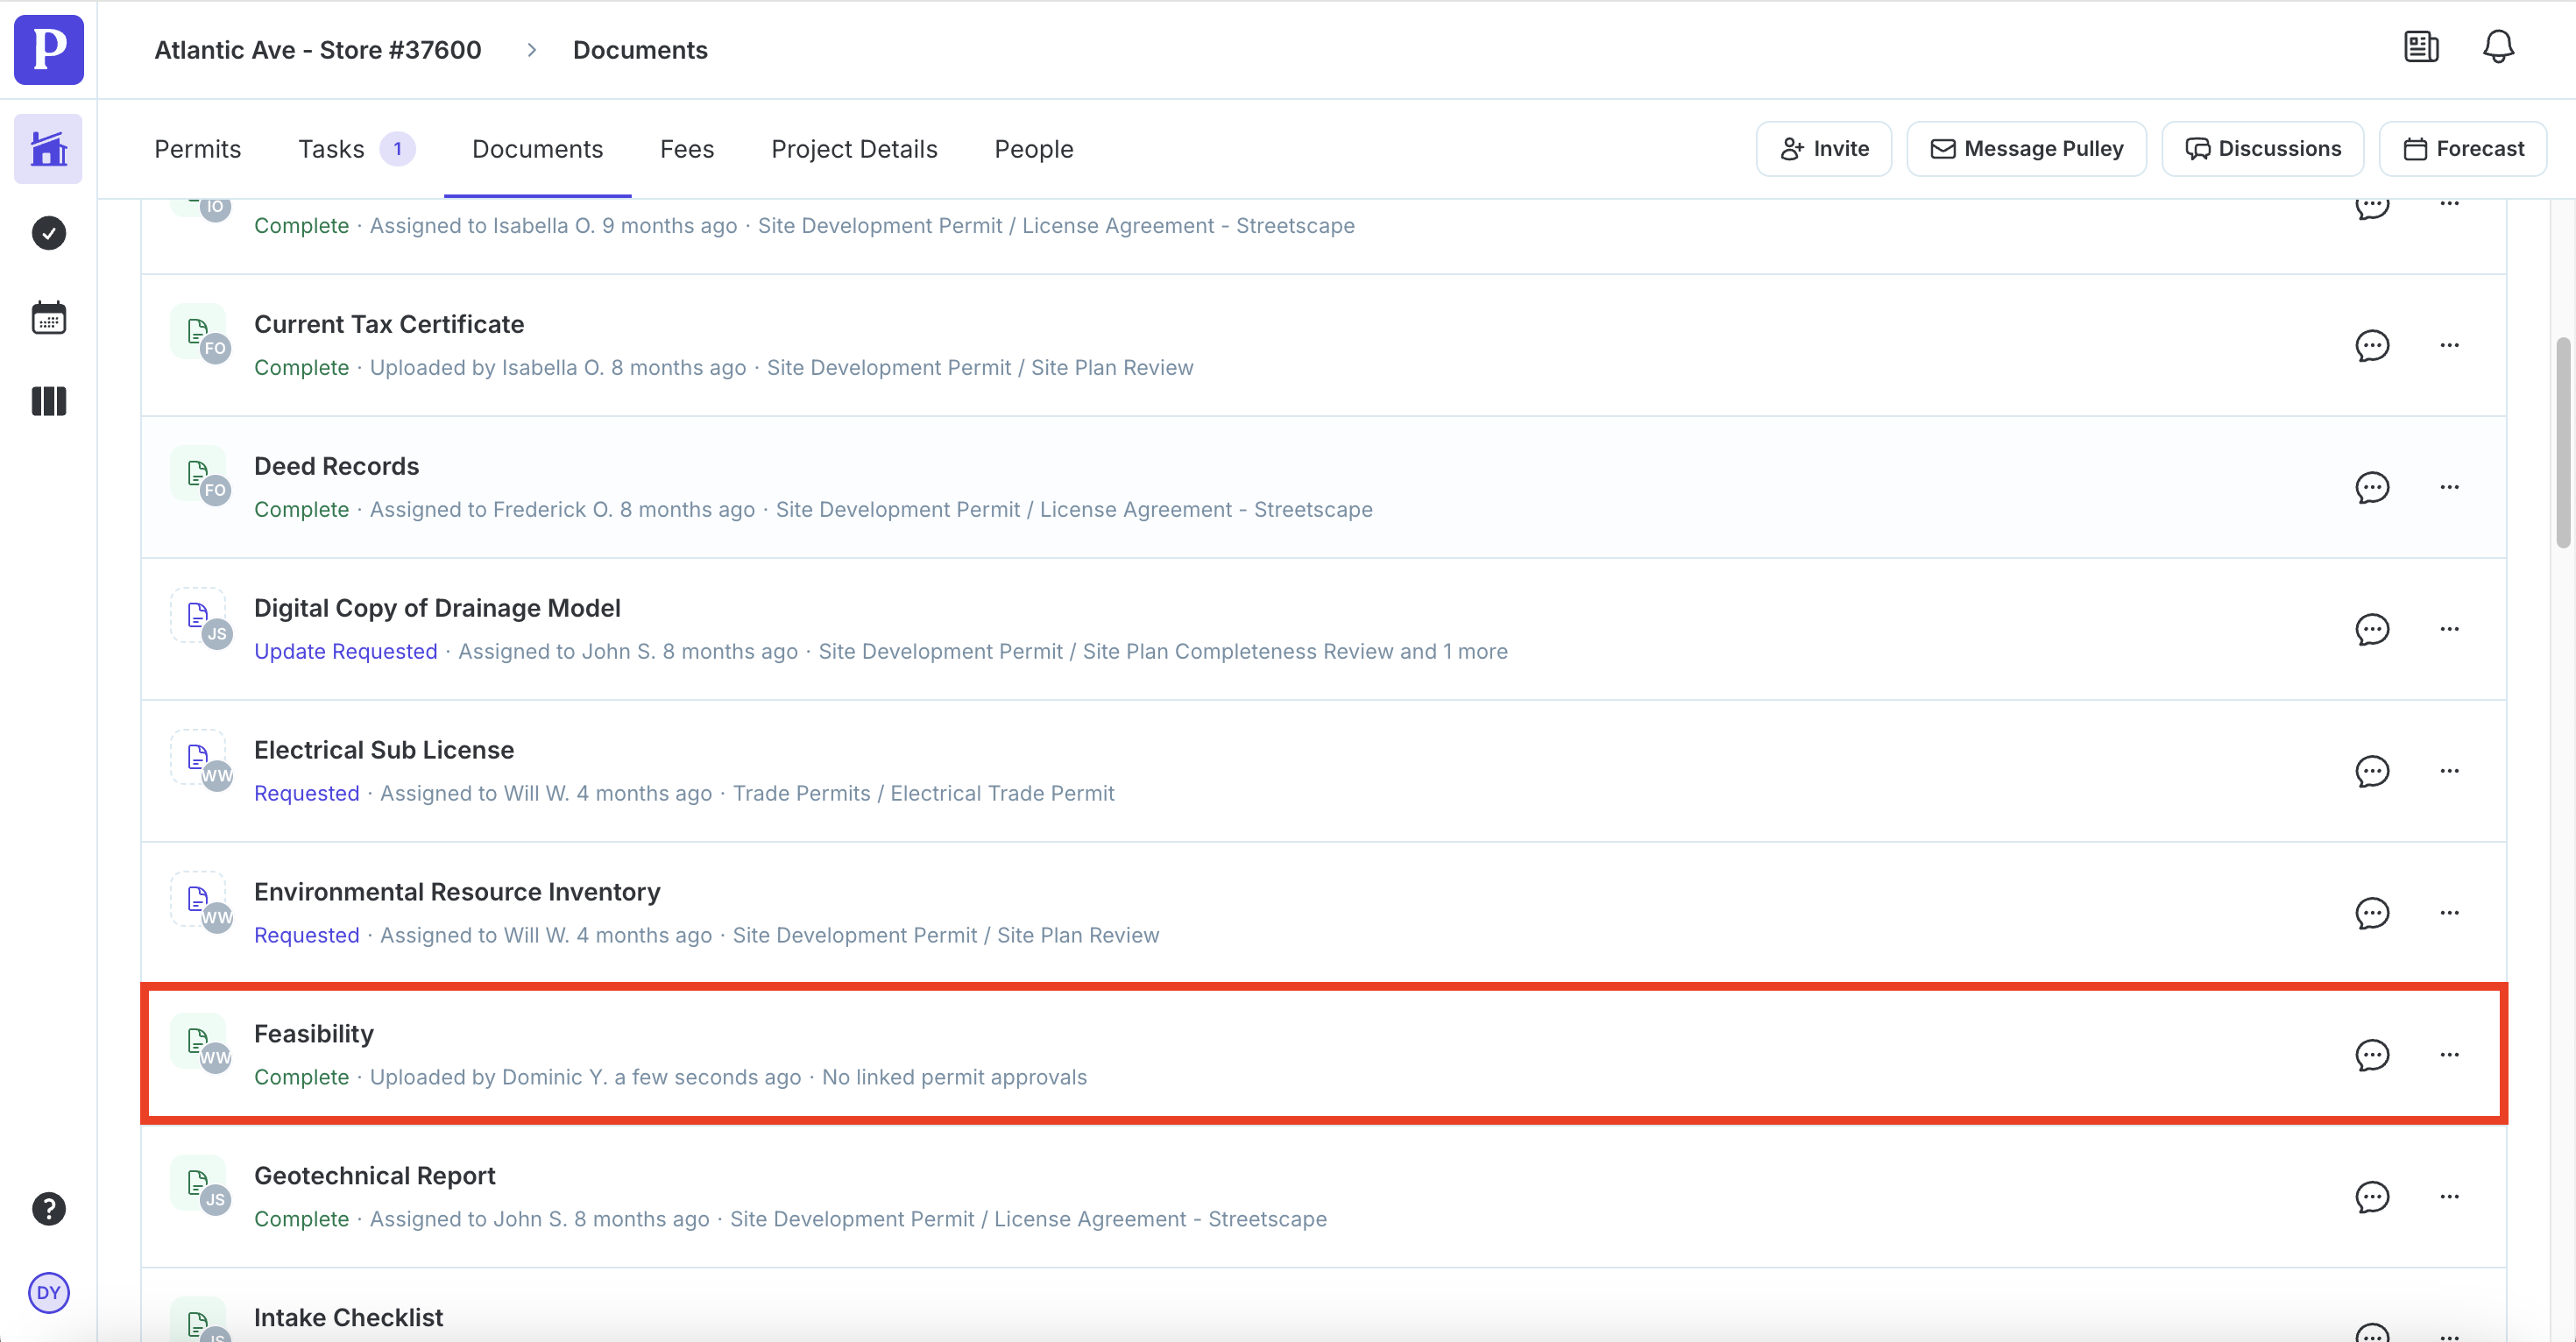Open the projects building sidebar icon
The width and height of the screenshot is (2576, 1342).
[x=48, y=149]
